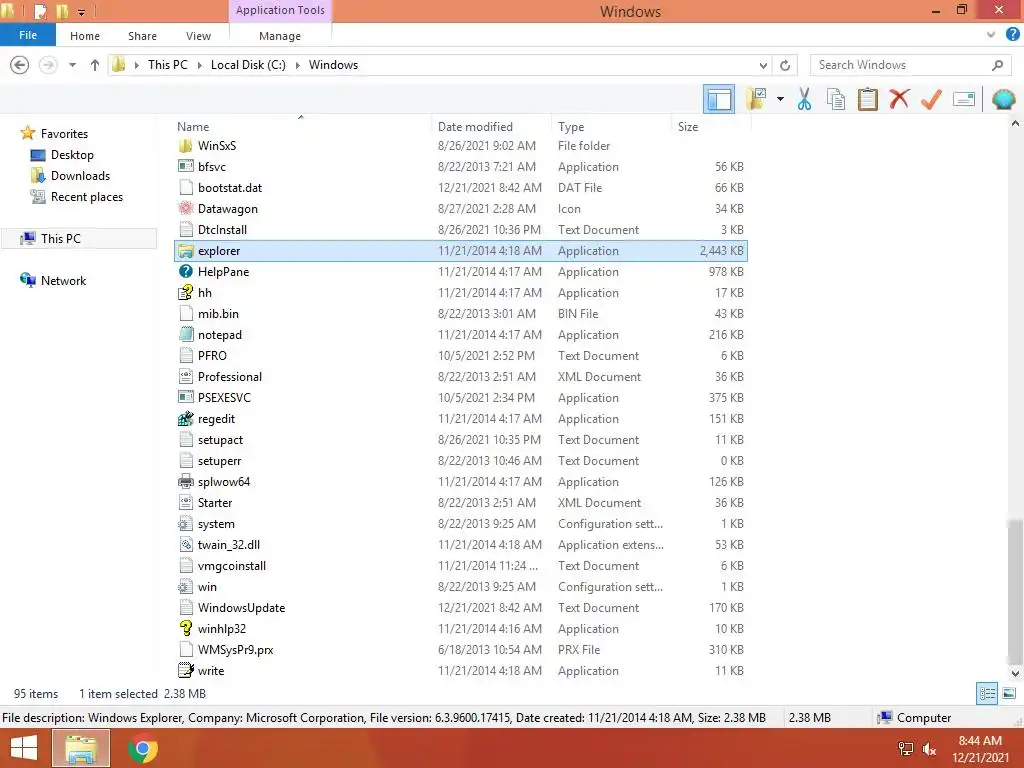Select the notepad application icon
This screenshot has height=768, width=1024.
click(186, 334)
